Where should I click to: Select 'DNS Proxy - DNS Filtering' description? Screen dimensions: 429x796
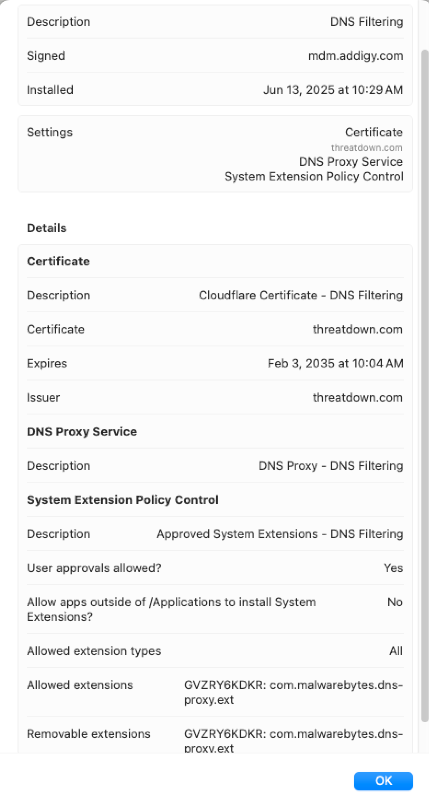(x=331, y=466)
